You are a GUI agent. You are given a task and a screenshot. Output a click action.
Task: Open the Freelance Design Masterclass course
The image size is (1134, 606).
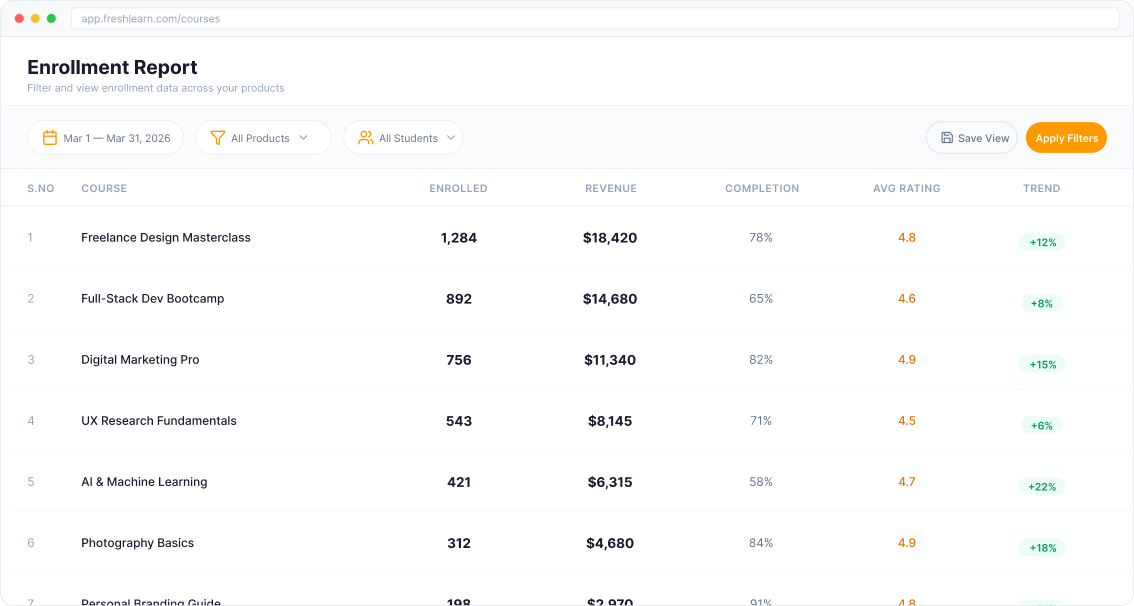(164, 237)
